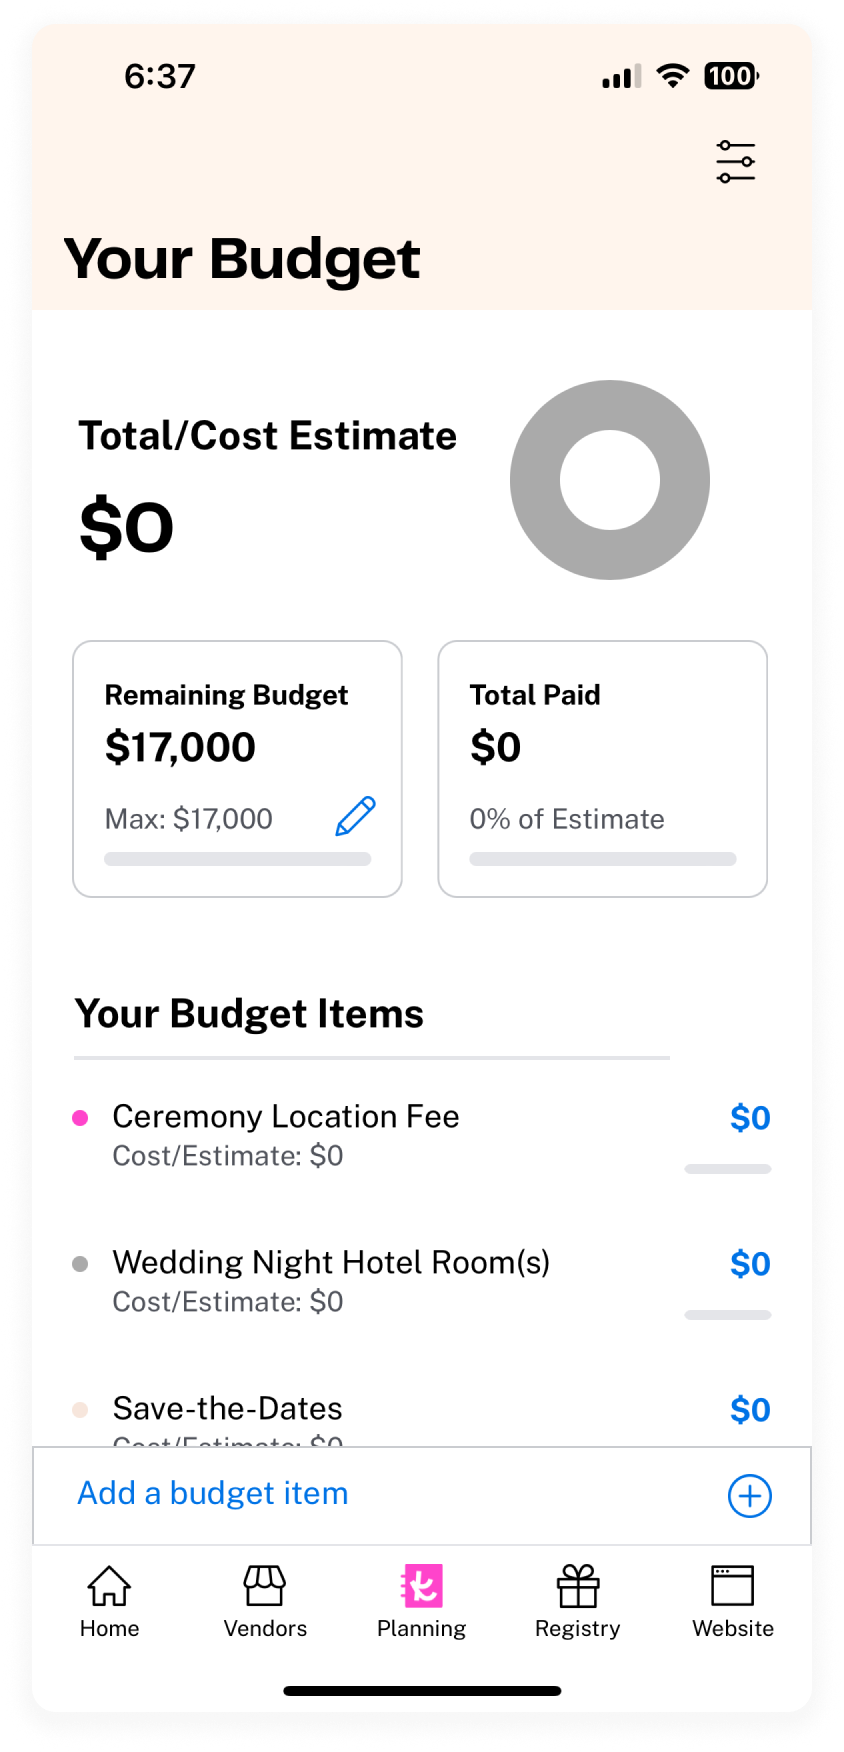Tap the Remaining Budget card
Viewport: 844px width, 1752px height.
pos(237,769)
